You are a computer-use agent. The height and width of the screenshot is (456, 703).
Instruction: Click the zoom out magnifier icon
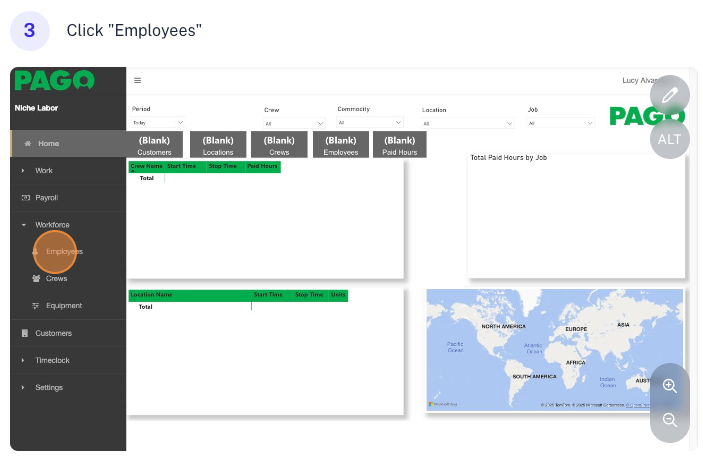point(669,420)
